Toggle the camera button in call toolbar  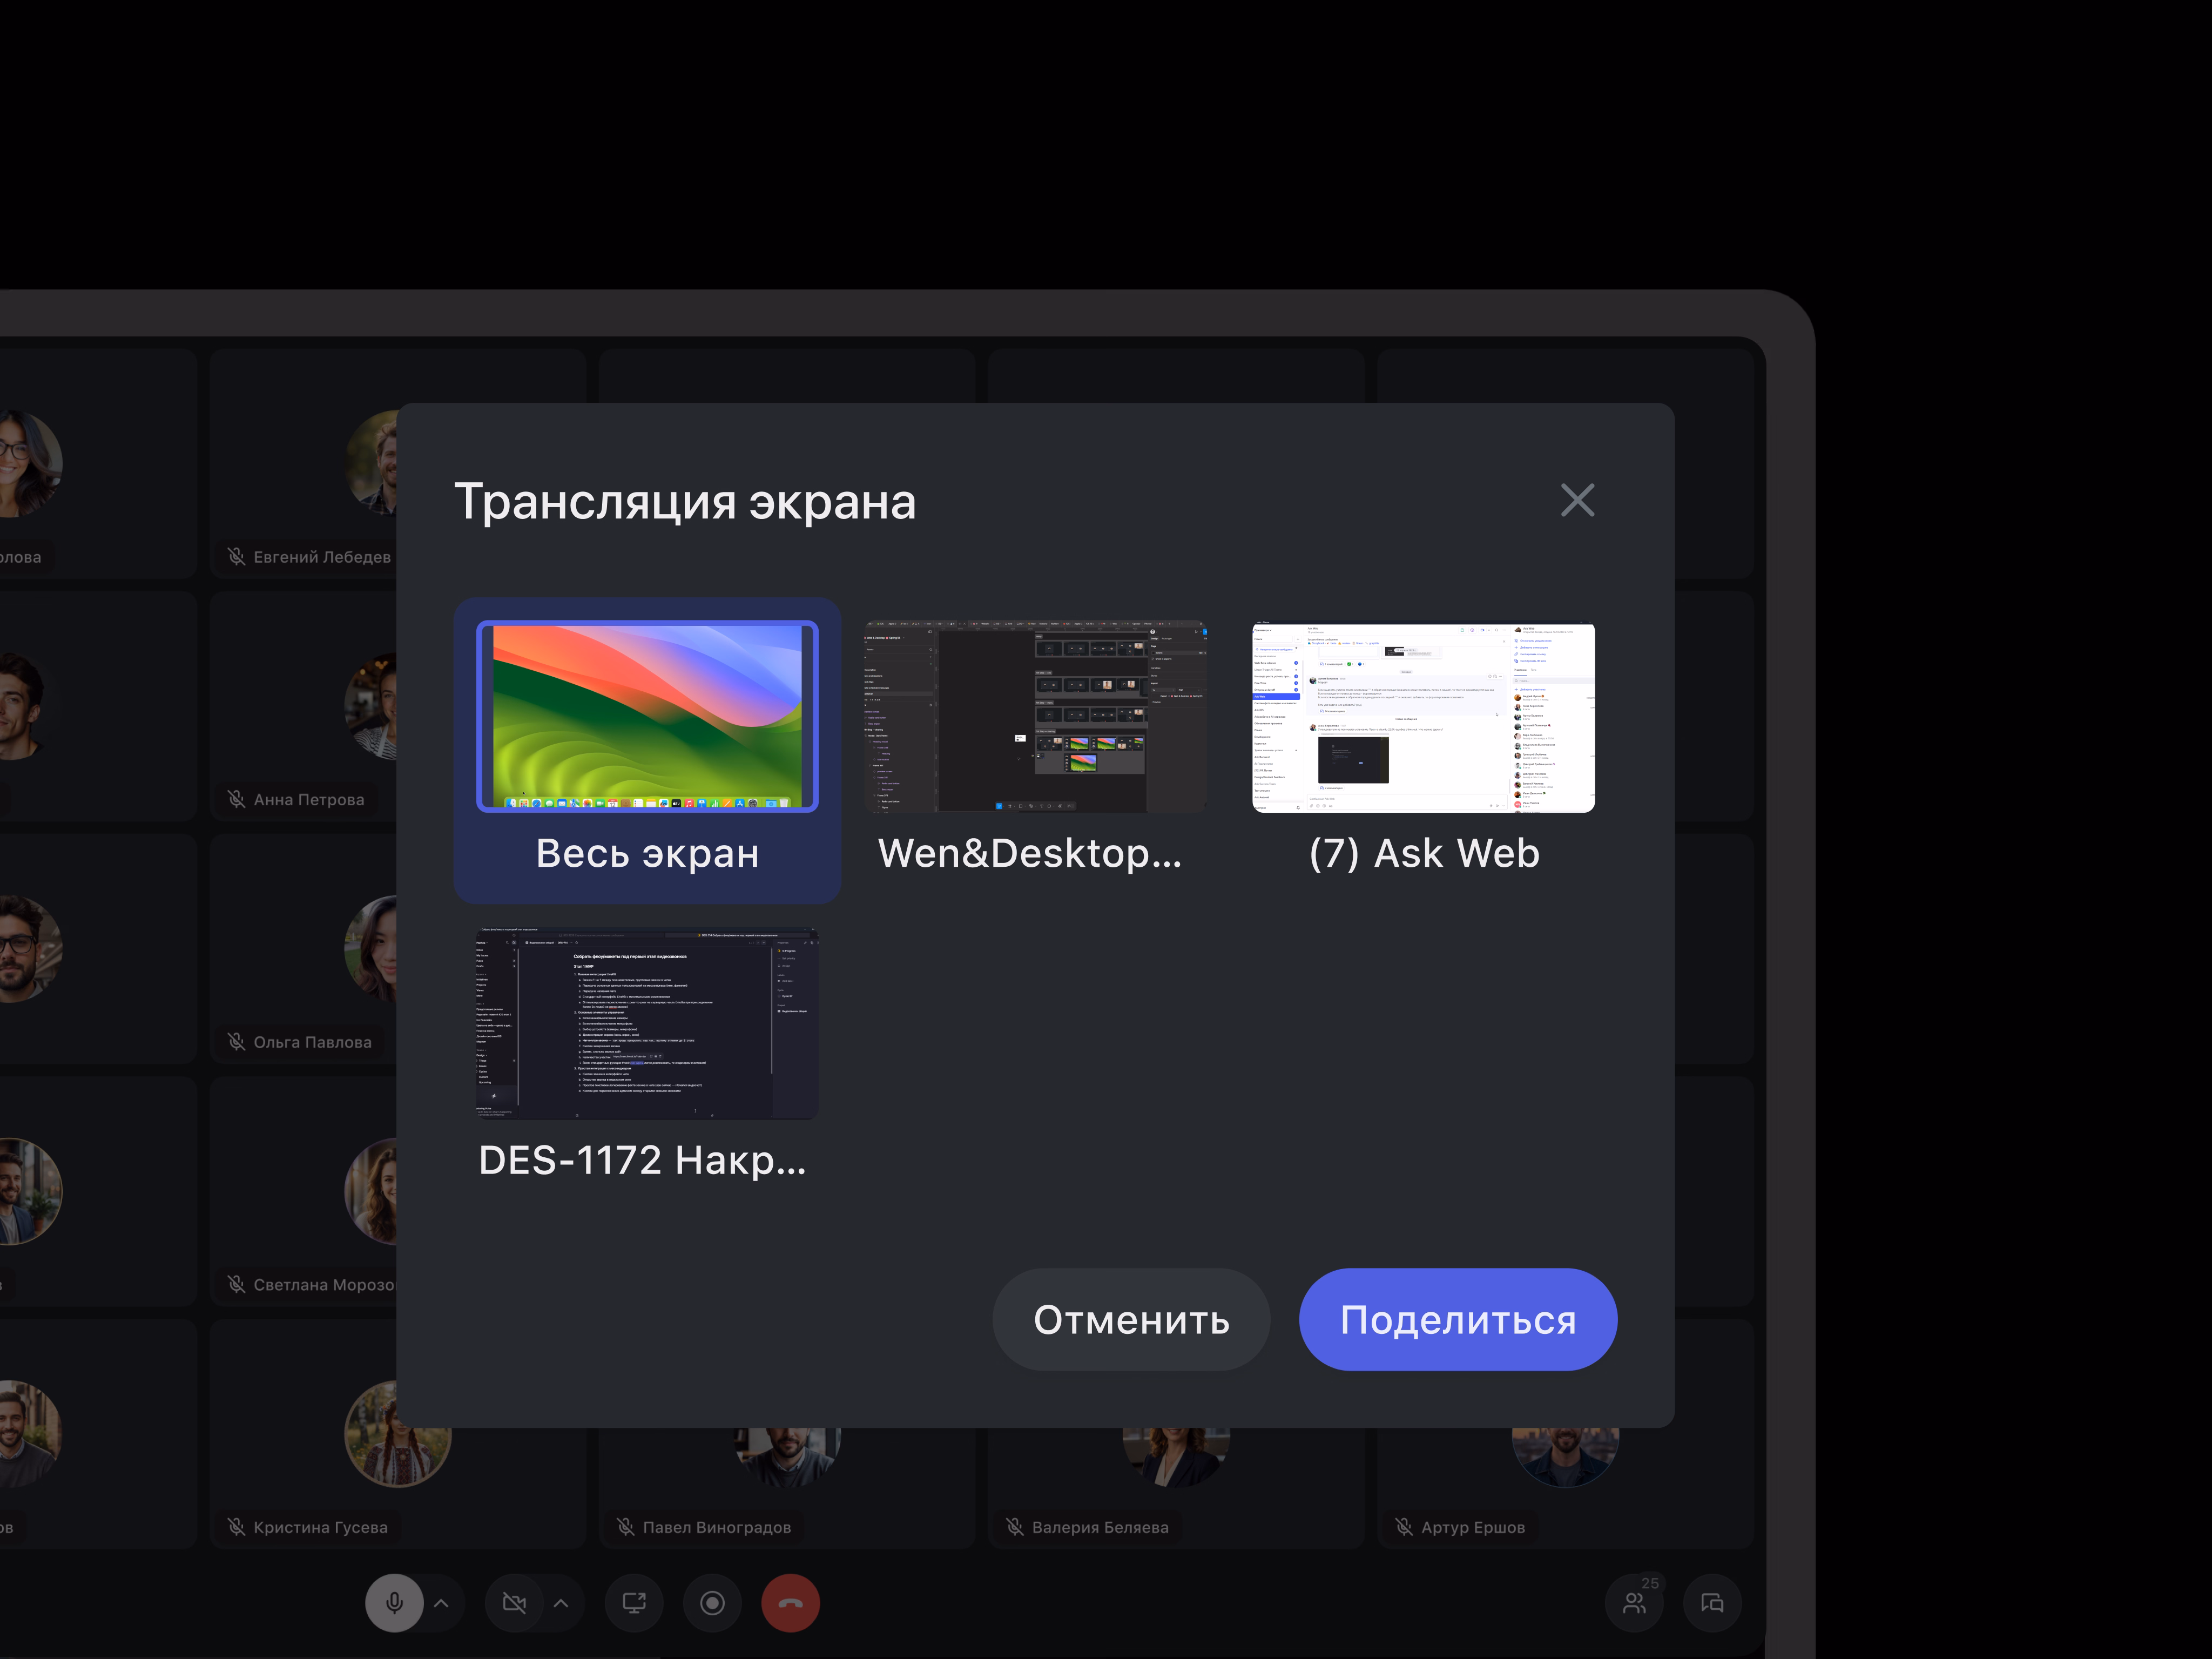tap(514, 1603)
